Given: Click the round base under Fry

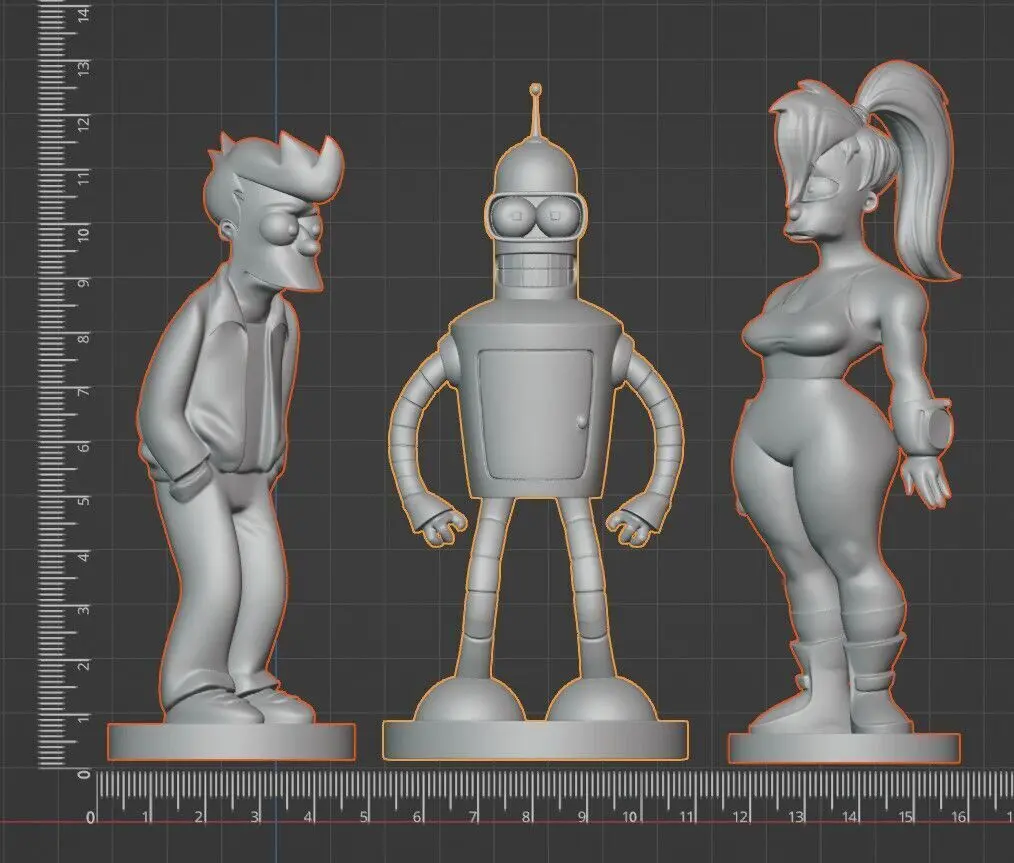Looking at the screenshot, I should tap(232, 741).
